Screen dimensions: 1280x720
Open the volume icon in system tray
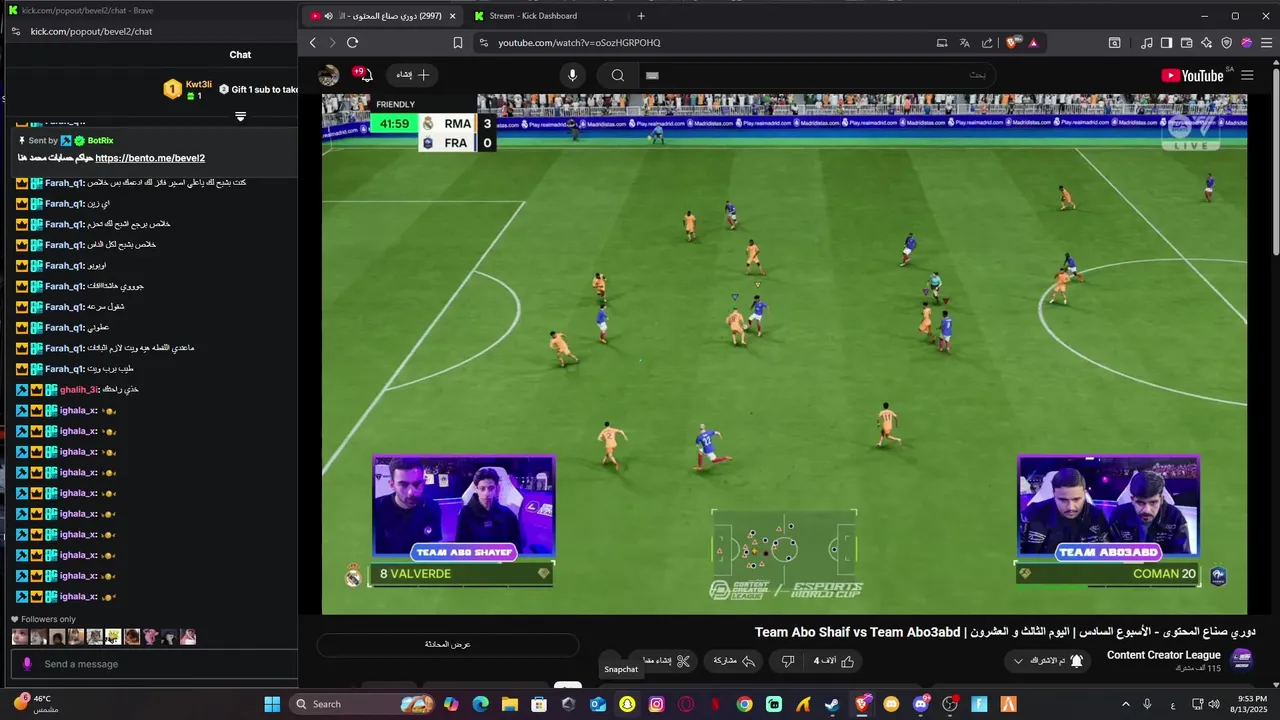click(x=1214, y=704)
